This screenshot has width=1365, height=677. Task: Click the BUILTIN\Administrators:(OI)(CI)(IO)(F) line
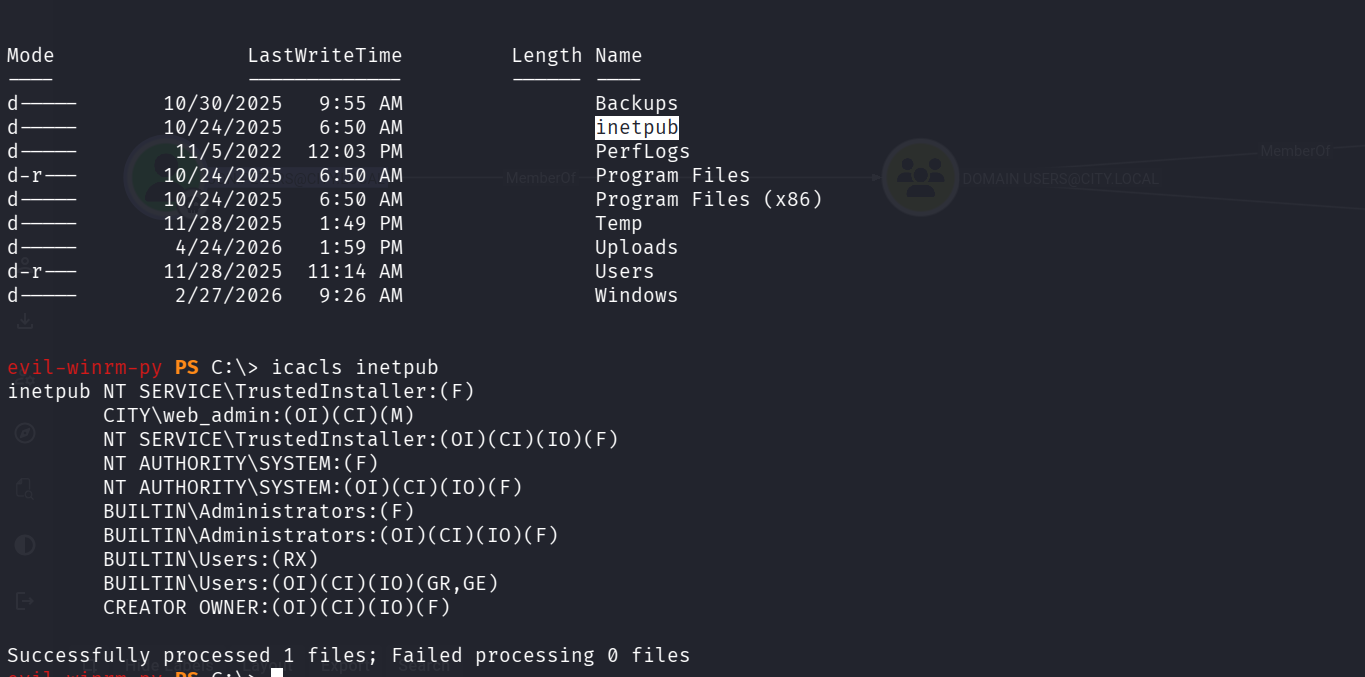(x=331, y=535)
